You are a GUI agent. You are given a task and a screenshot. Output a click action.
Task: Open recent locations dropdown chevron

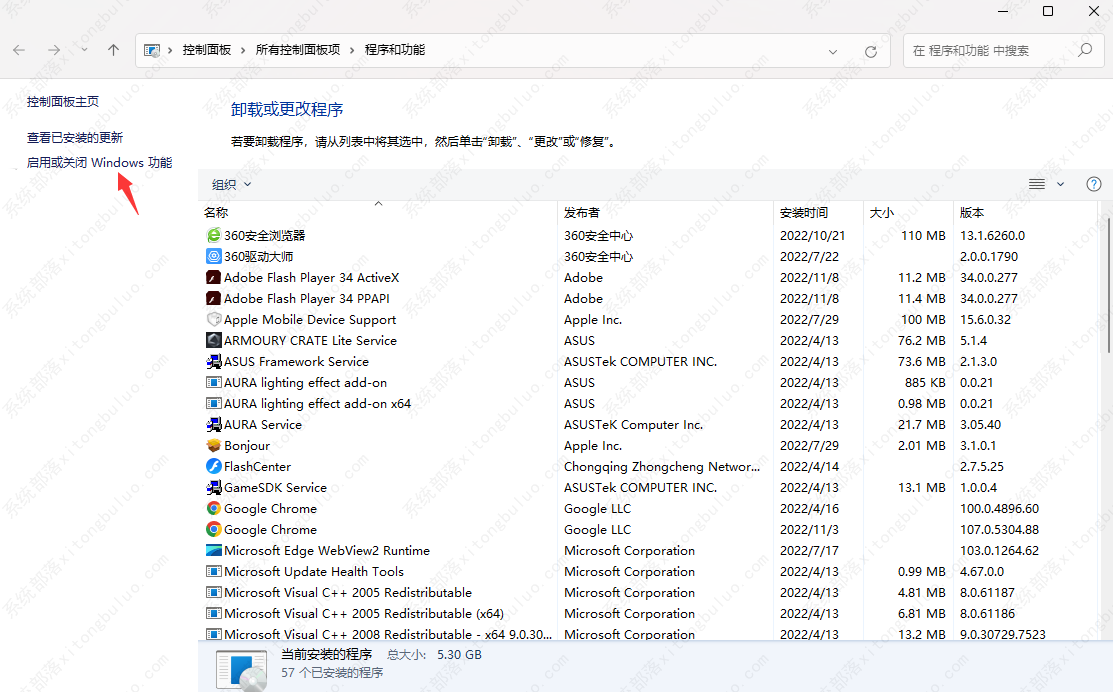point(84,50)
